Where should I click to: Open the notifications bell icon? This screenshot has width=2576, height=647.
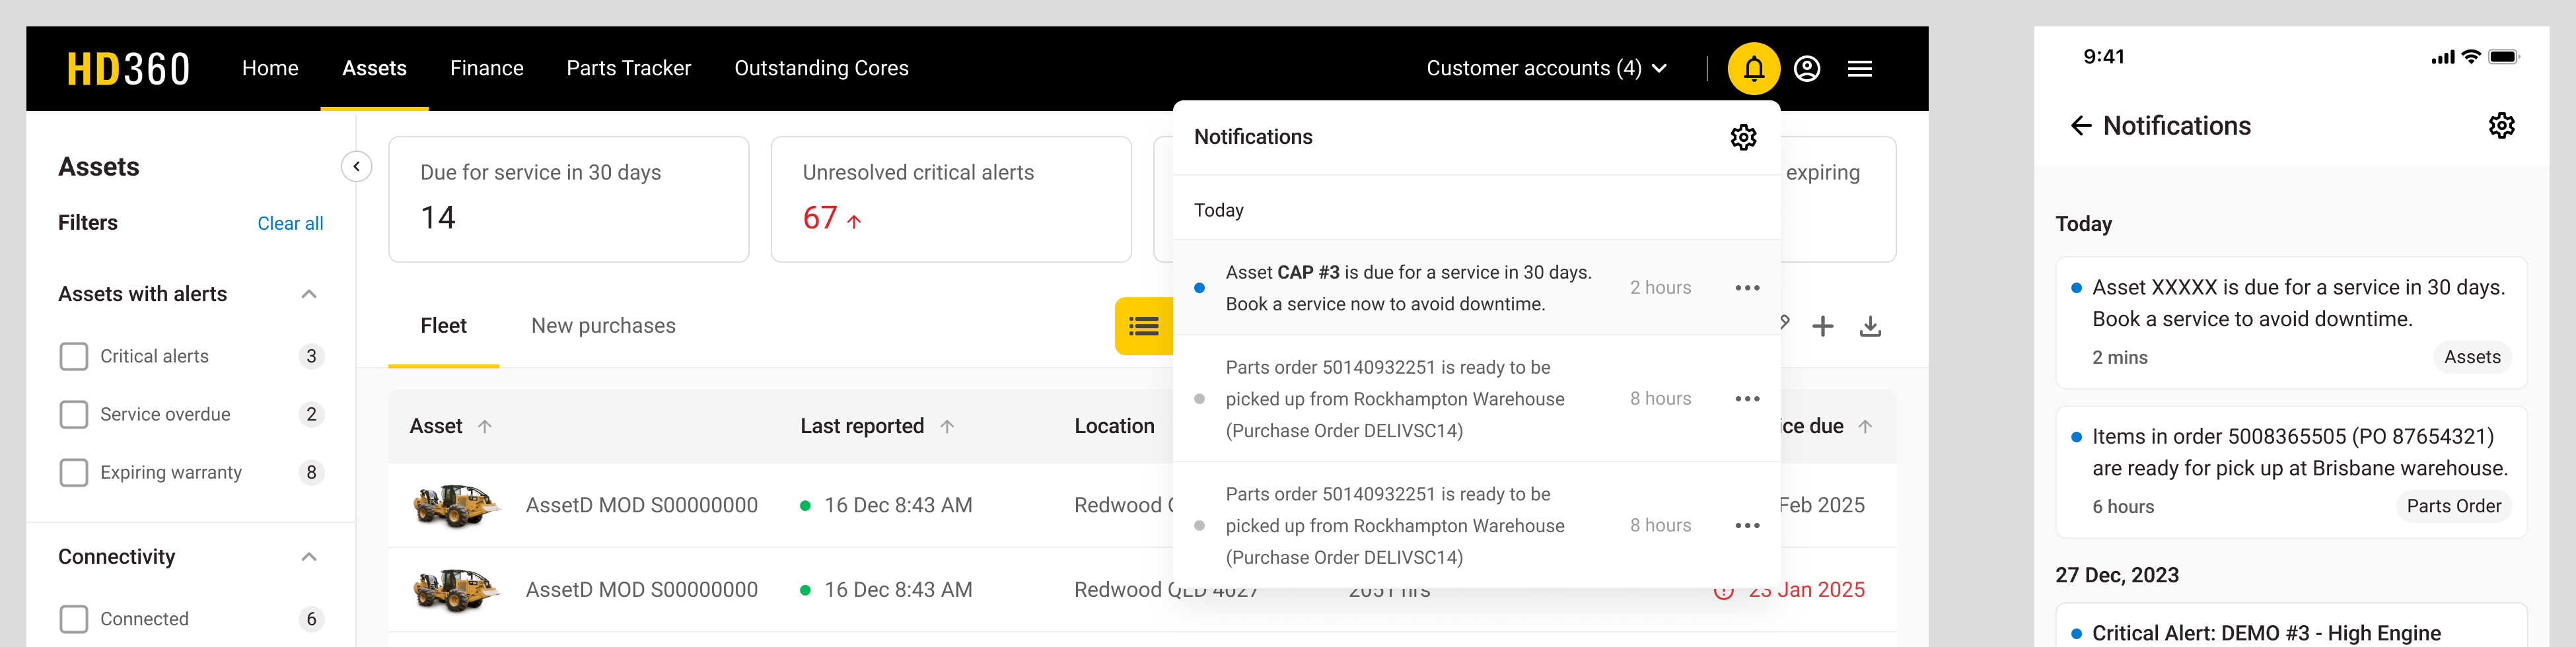1754,68
